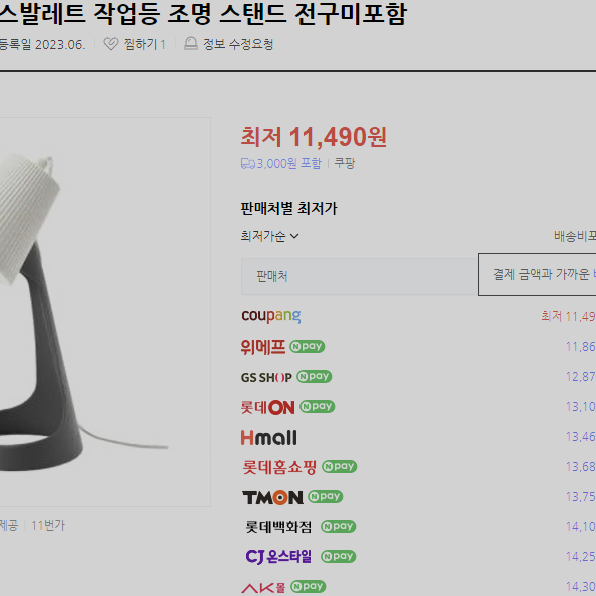Screen dimensions: 596x596
Task: Click the AK몰 seller logo
Action: pyautogui.click(x=263, y=588)
